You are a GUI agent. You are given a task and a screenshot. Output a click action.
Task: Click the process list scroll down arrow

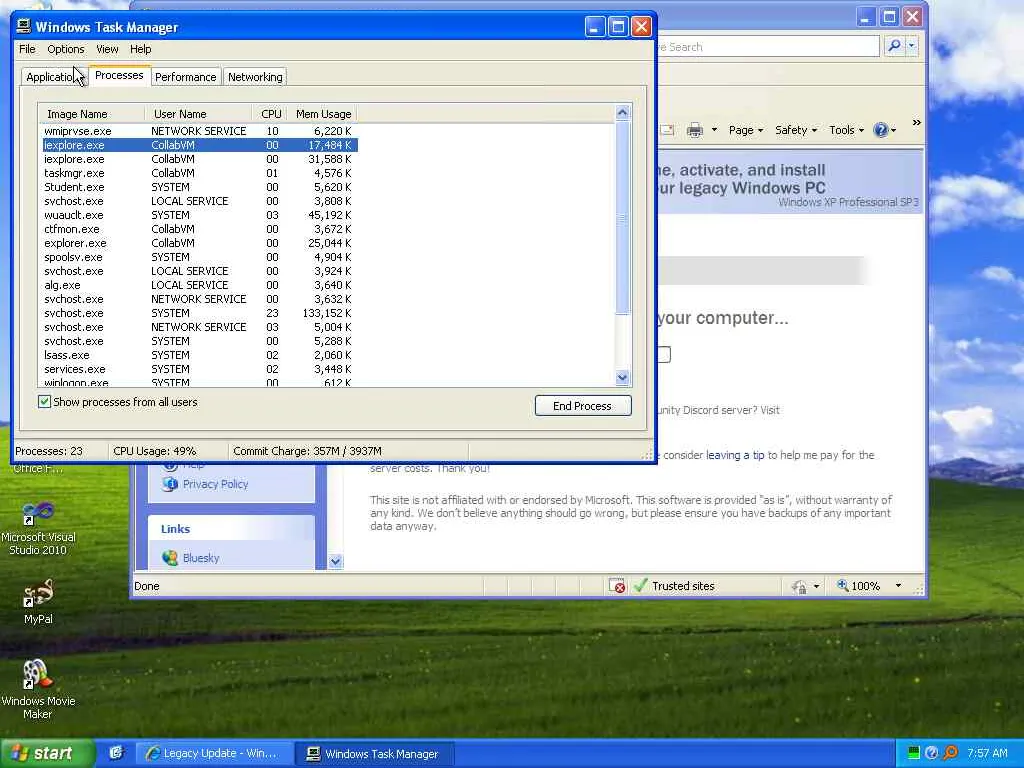coord(622,377)
